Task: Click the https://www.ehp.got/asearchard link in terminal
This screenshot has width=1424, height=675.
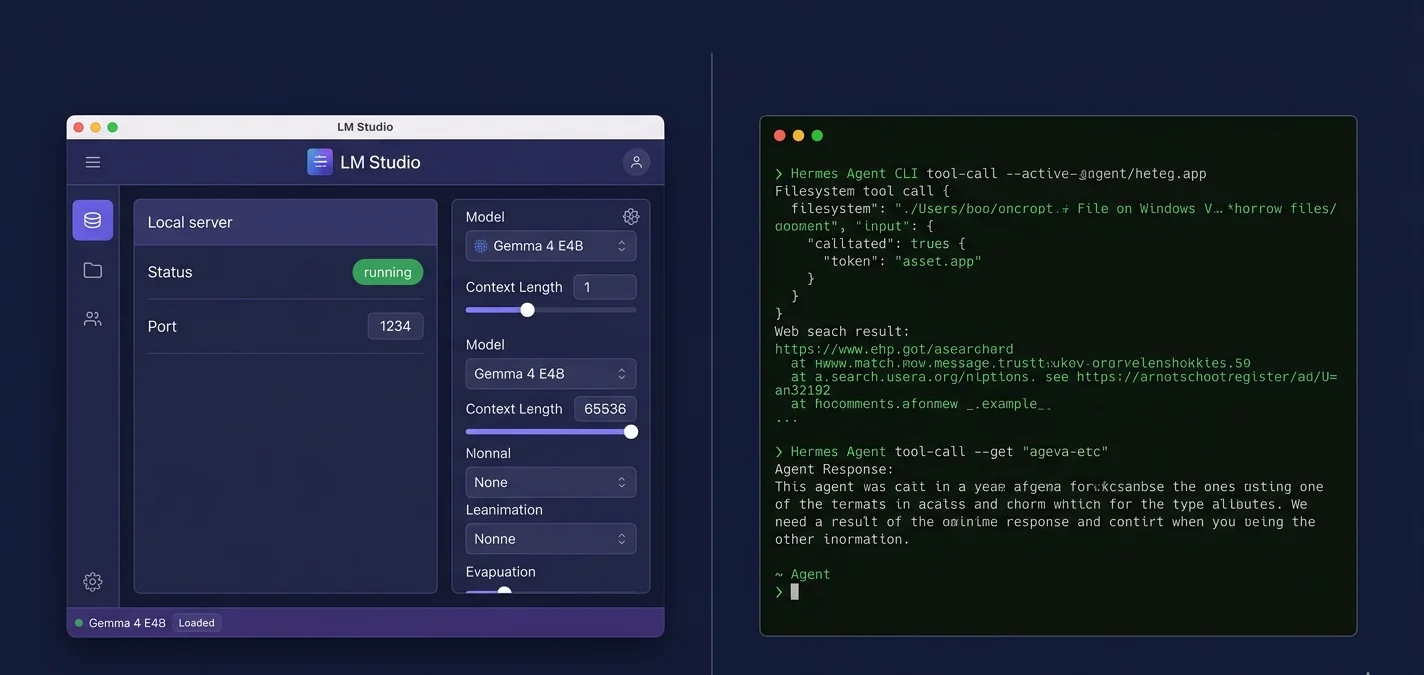Action: (x=894, y=349)
